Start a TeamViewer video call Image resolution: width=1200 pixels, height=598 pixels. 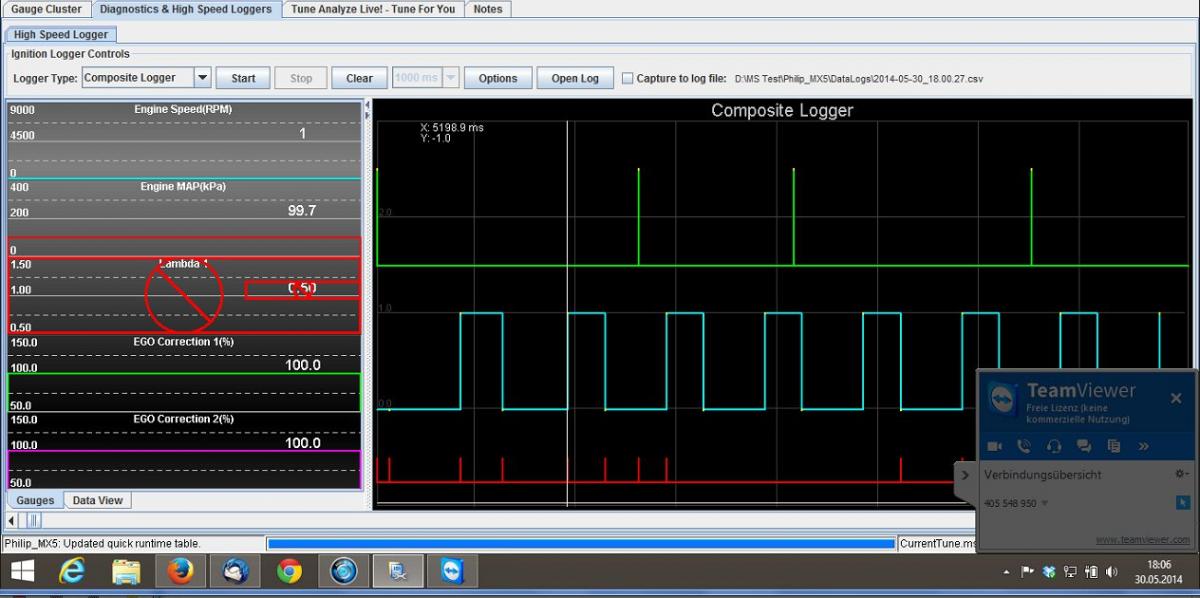(995, 446)
